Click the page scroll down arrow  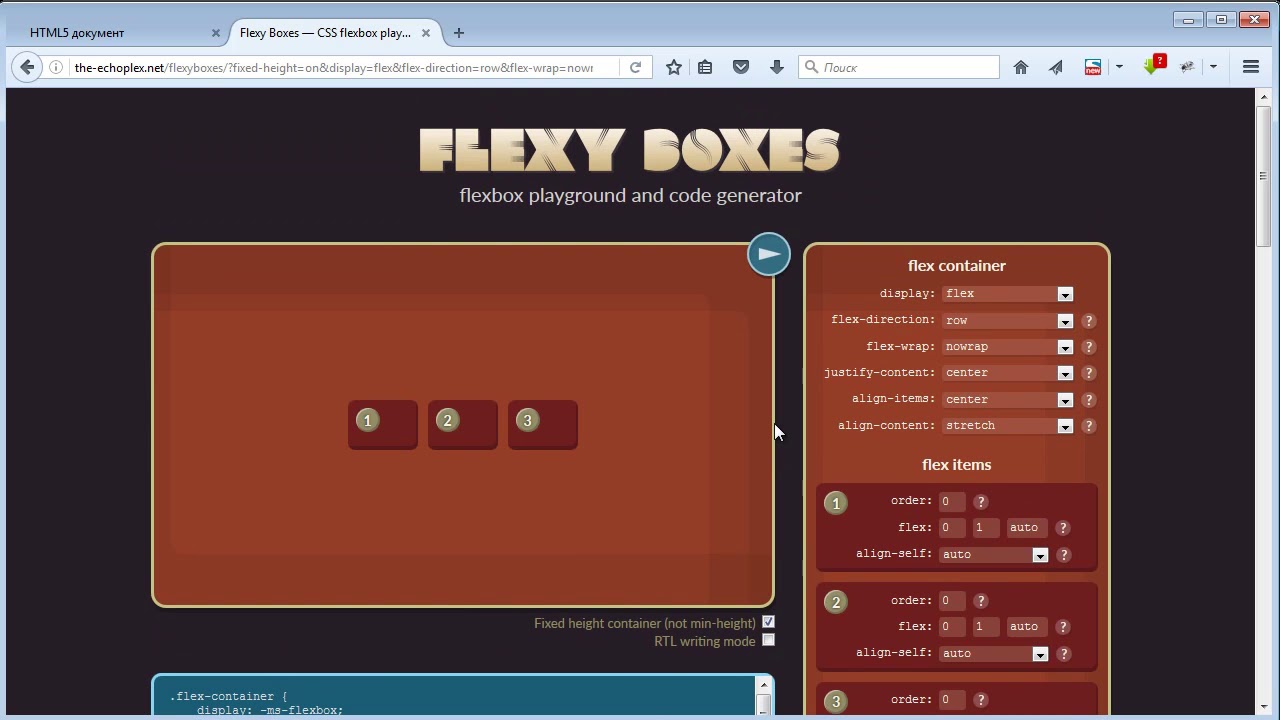1264,707
